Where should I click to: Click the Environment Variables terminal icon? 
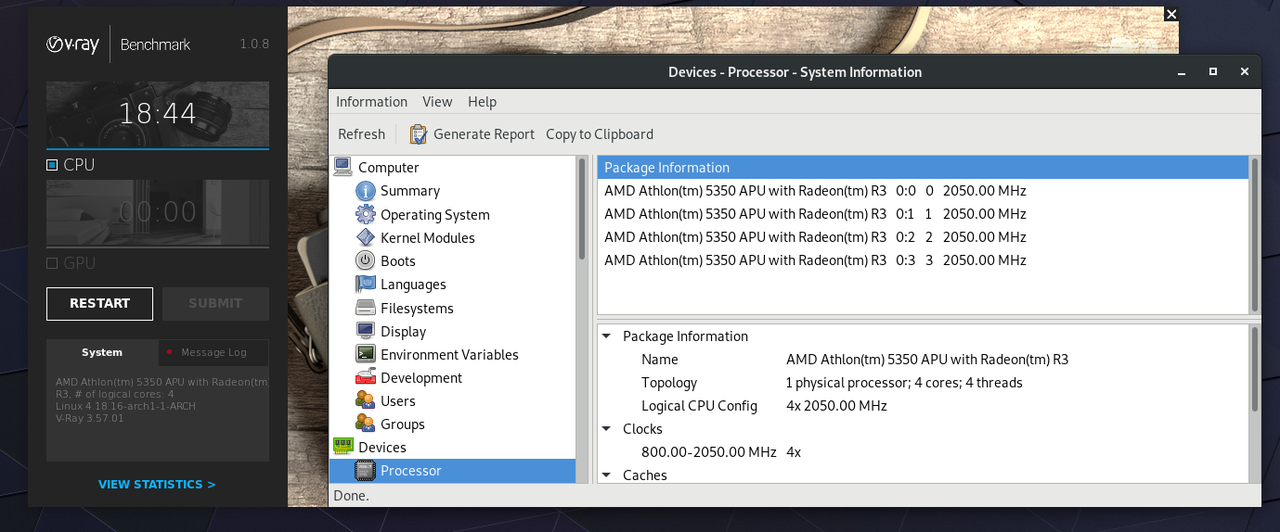365,354
